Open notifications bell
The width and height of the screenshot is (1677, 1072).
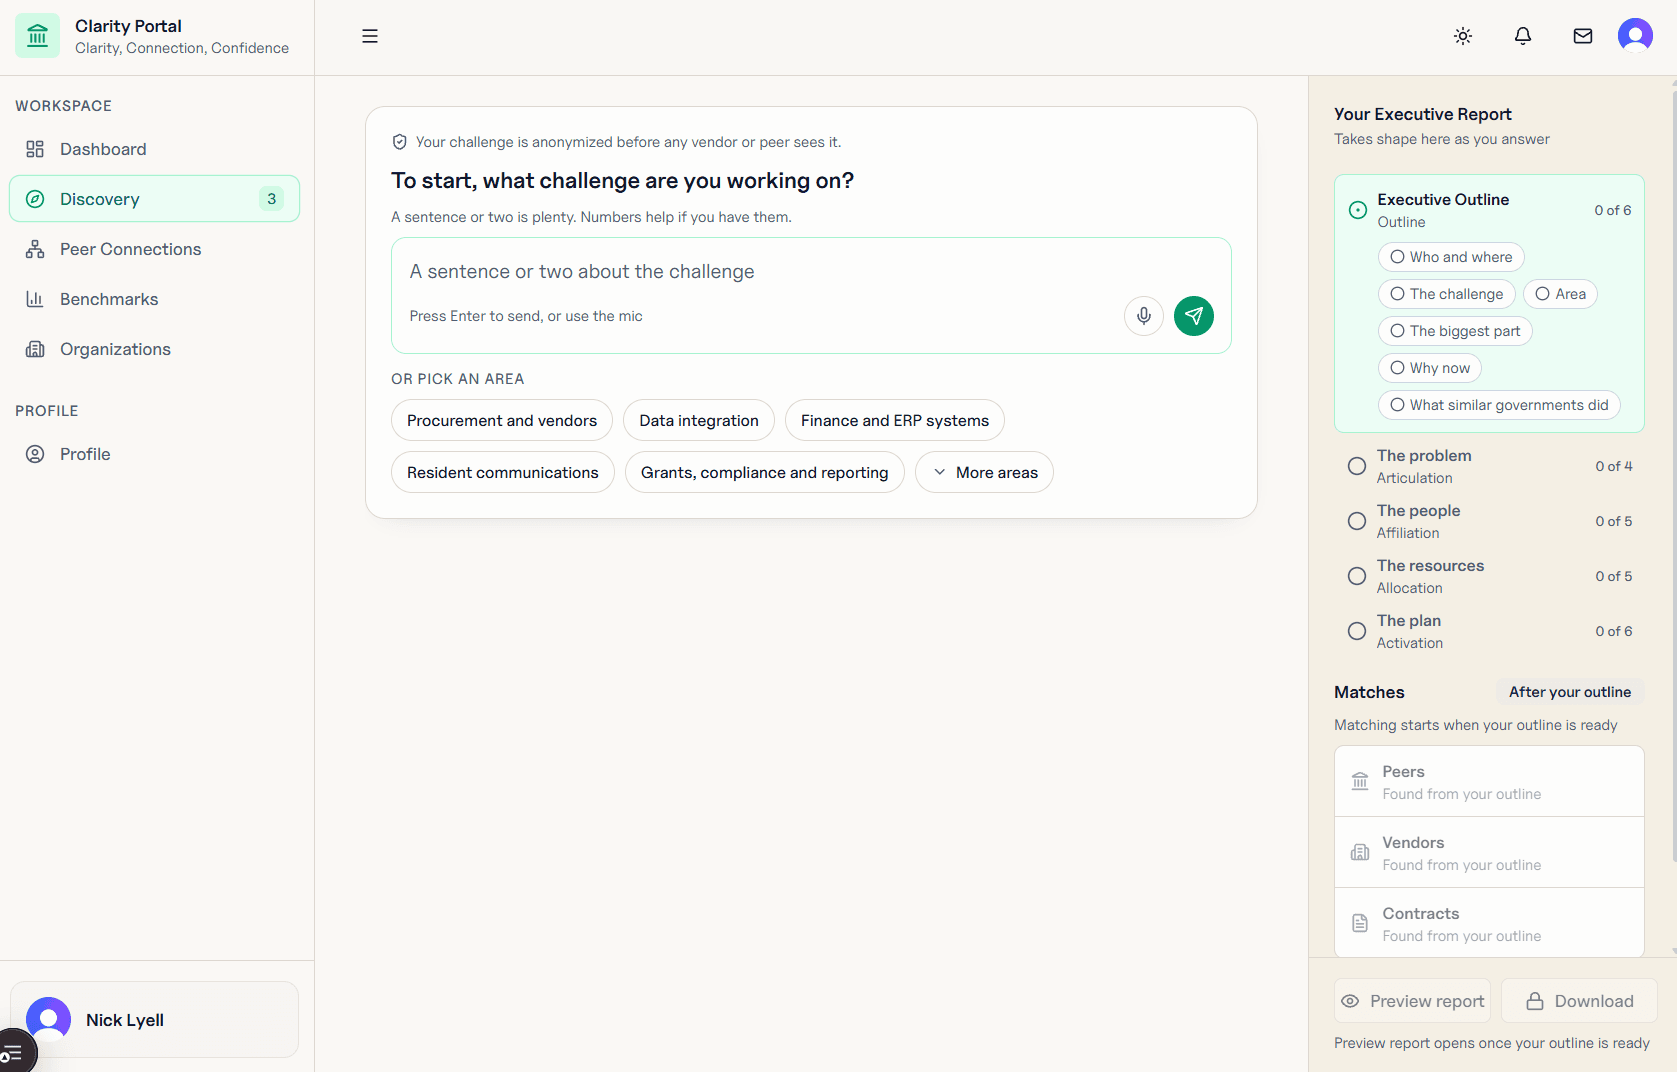click(1523, 36)
